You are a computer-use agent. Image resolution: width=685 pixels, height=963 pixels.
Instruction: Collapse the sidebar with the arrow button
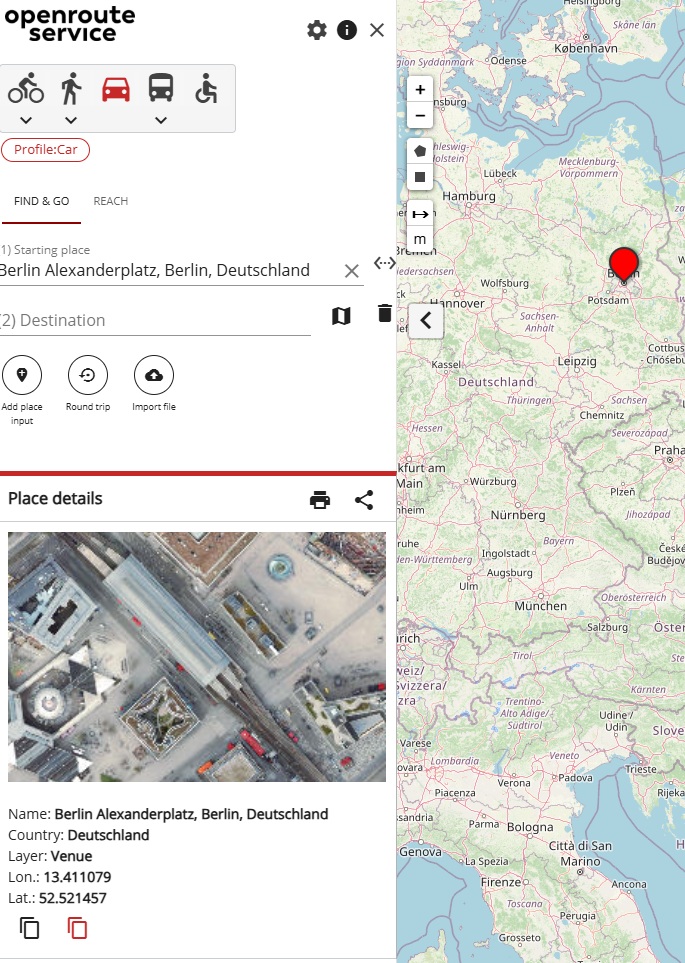[426, 321]
